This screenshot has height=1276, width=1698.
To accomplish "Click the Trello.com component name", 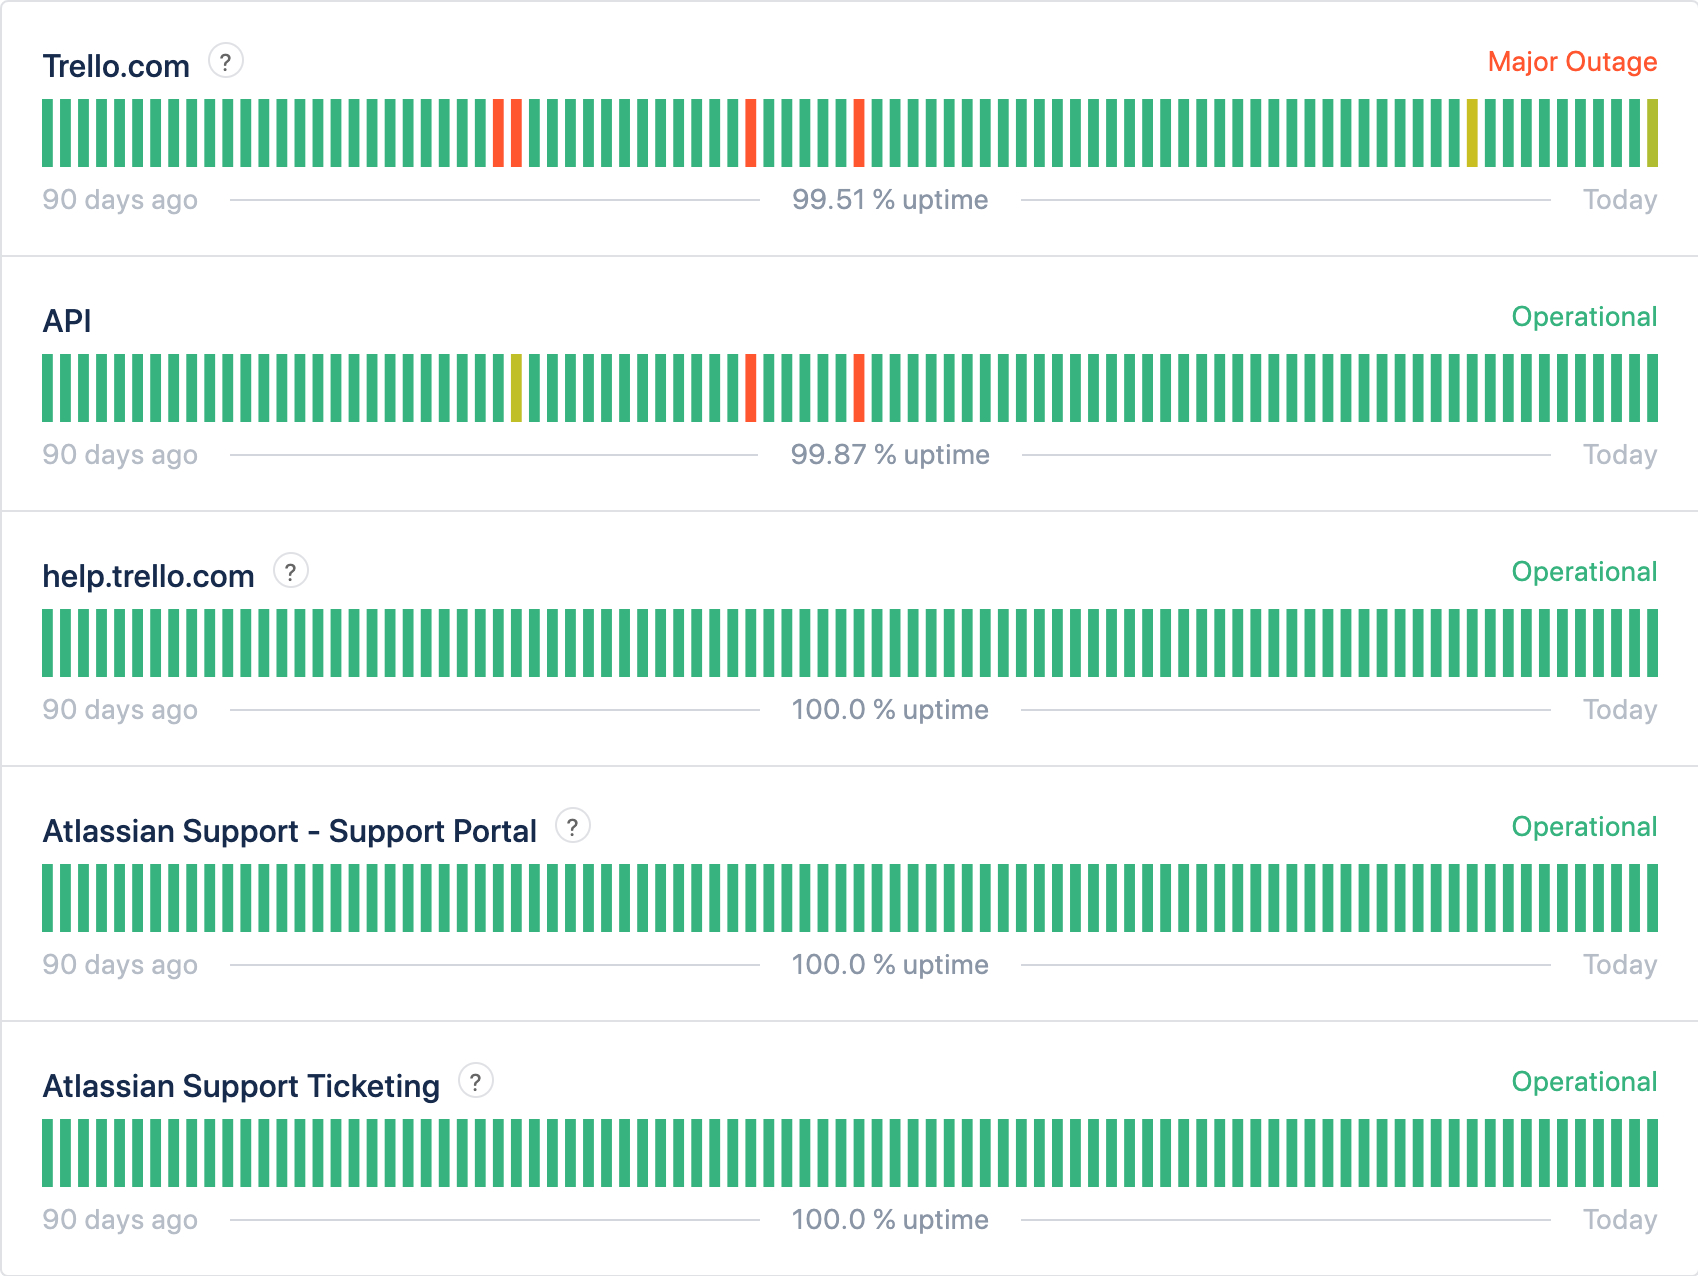I will click(x=116, y=66).
